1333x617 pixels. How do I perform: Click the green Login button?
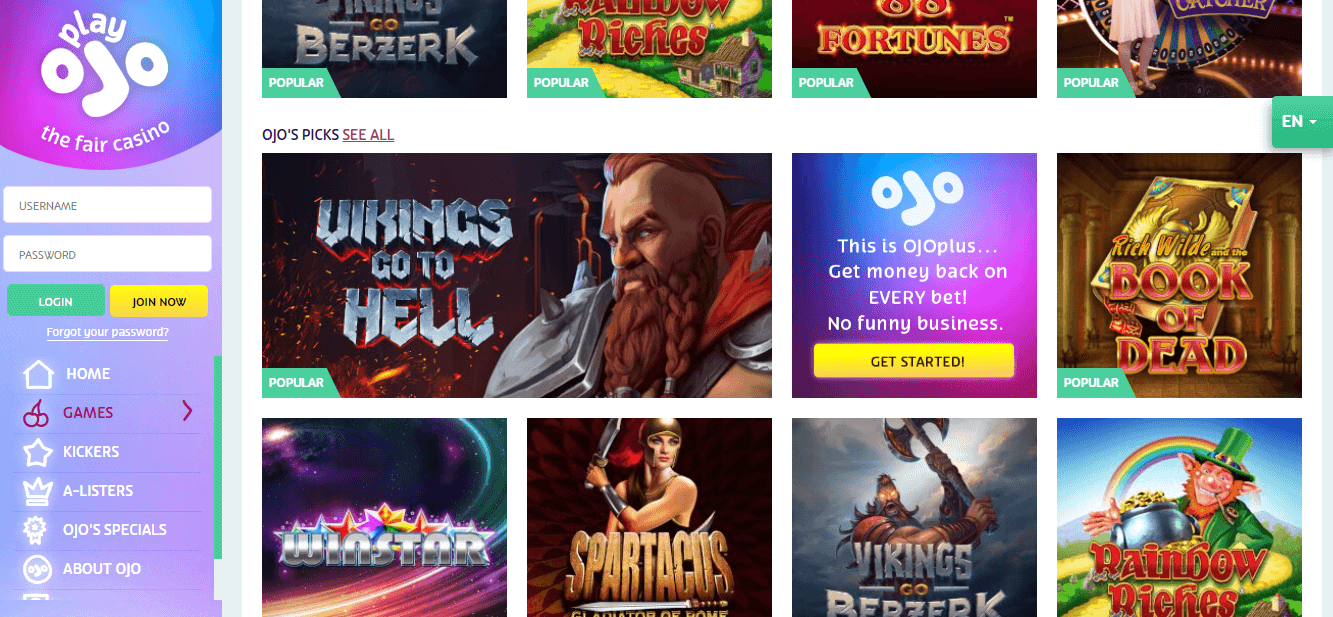tap(56, 301)
